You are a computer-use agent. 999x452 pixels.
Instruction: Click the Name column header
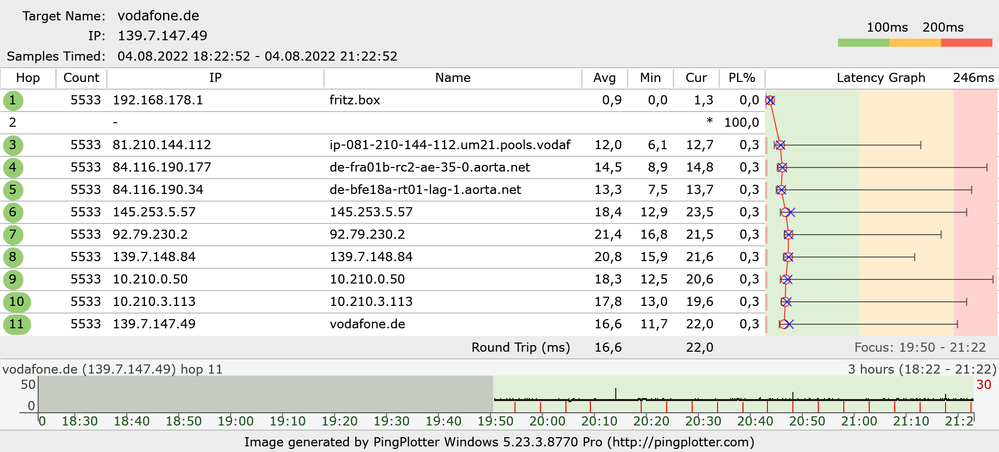pos(453,78)
